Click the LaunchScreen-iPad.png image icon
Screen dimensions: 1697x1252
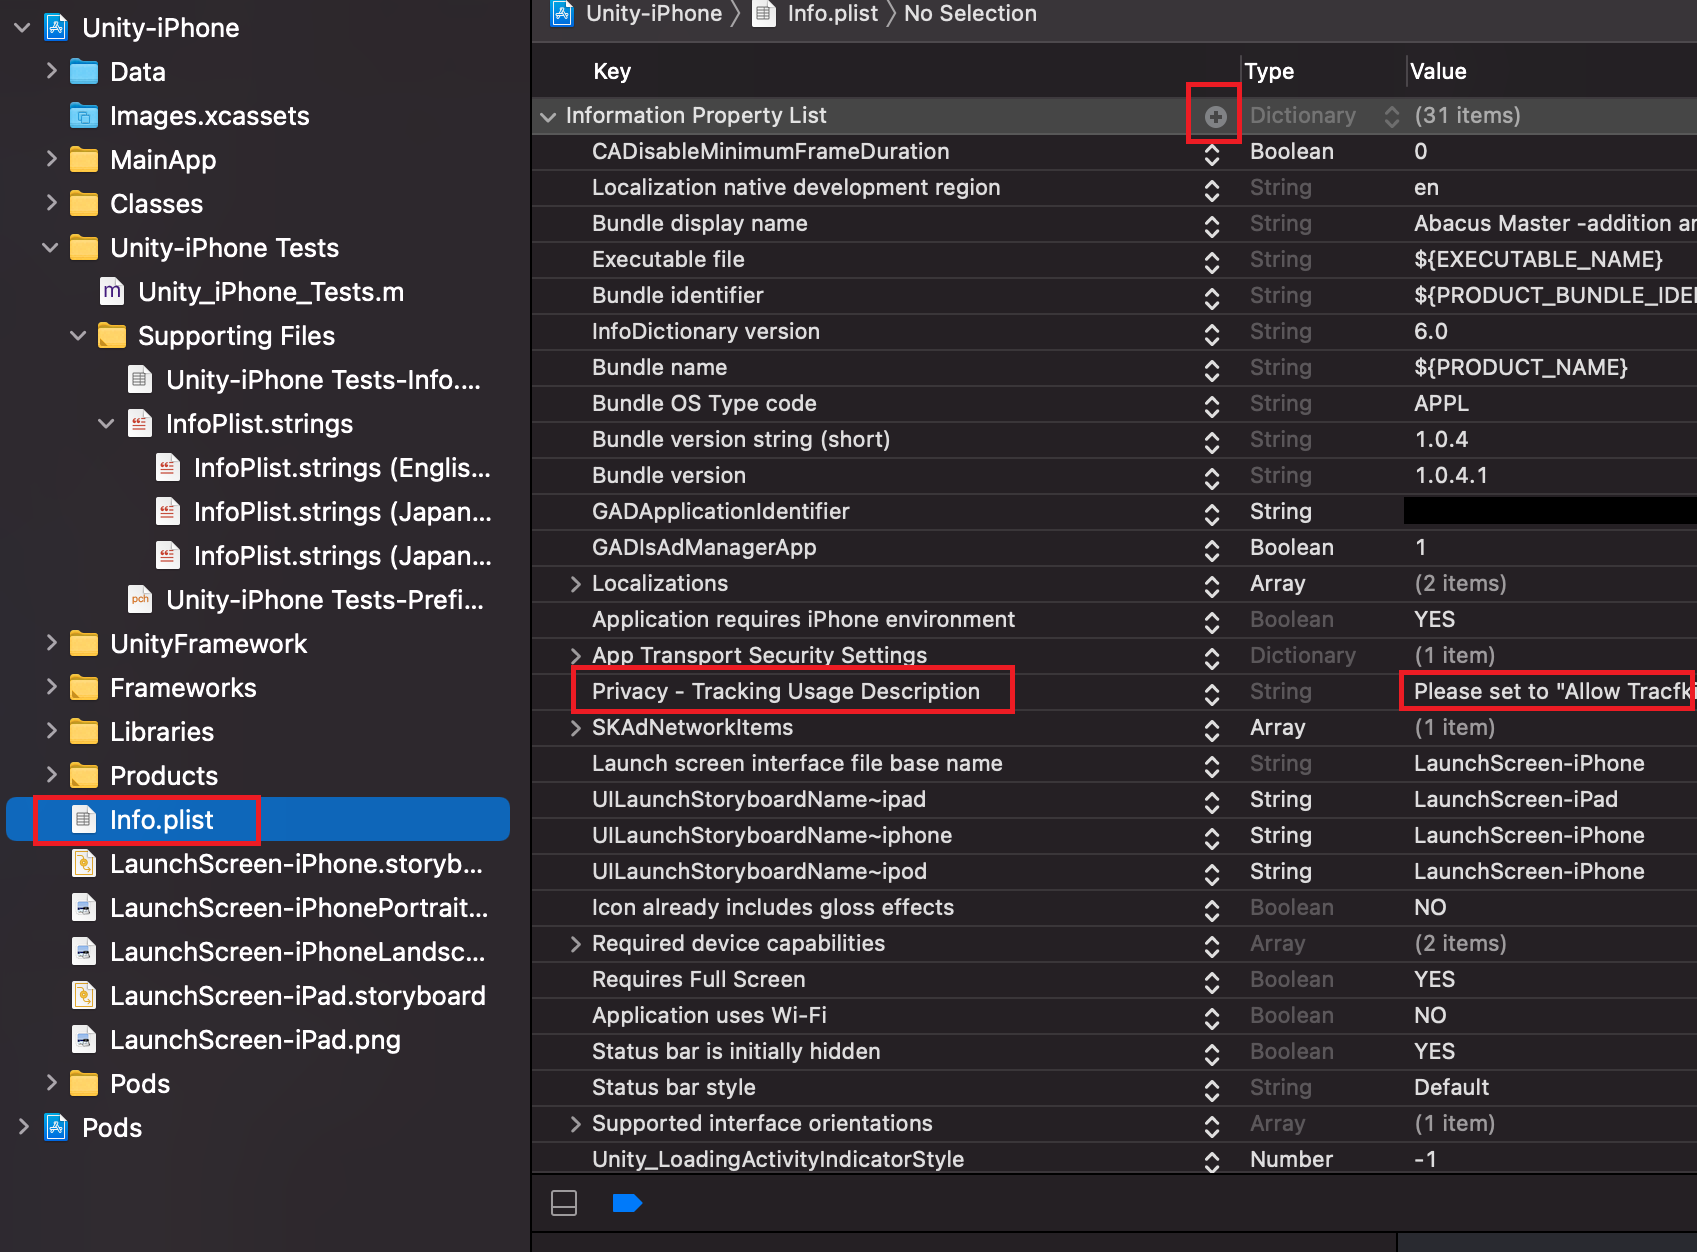pyautogui.click(x=85, y=1040)
